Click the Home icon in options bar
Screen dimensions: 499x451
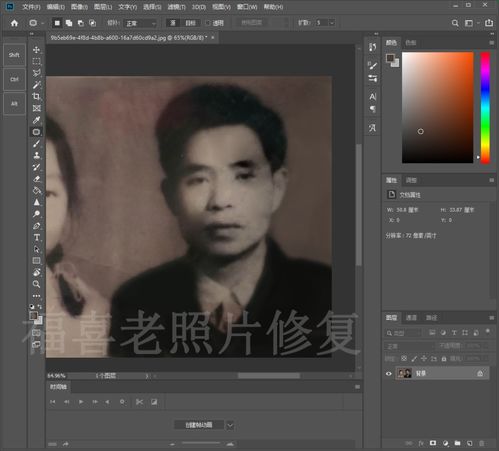coord(14,23)
